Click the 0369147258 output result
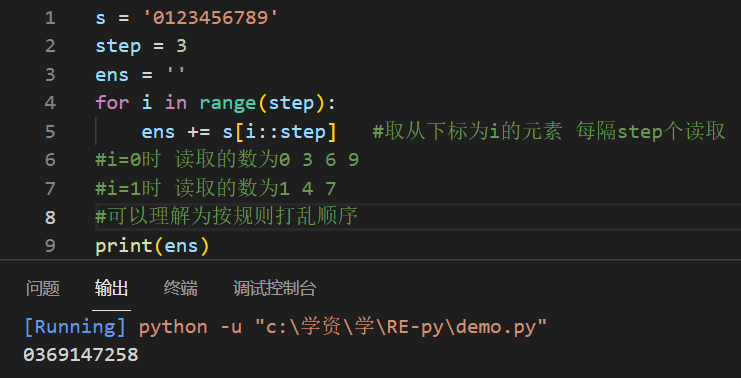The height and width of the screenshot is (378, 741). [81, 354]
